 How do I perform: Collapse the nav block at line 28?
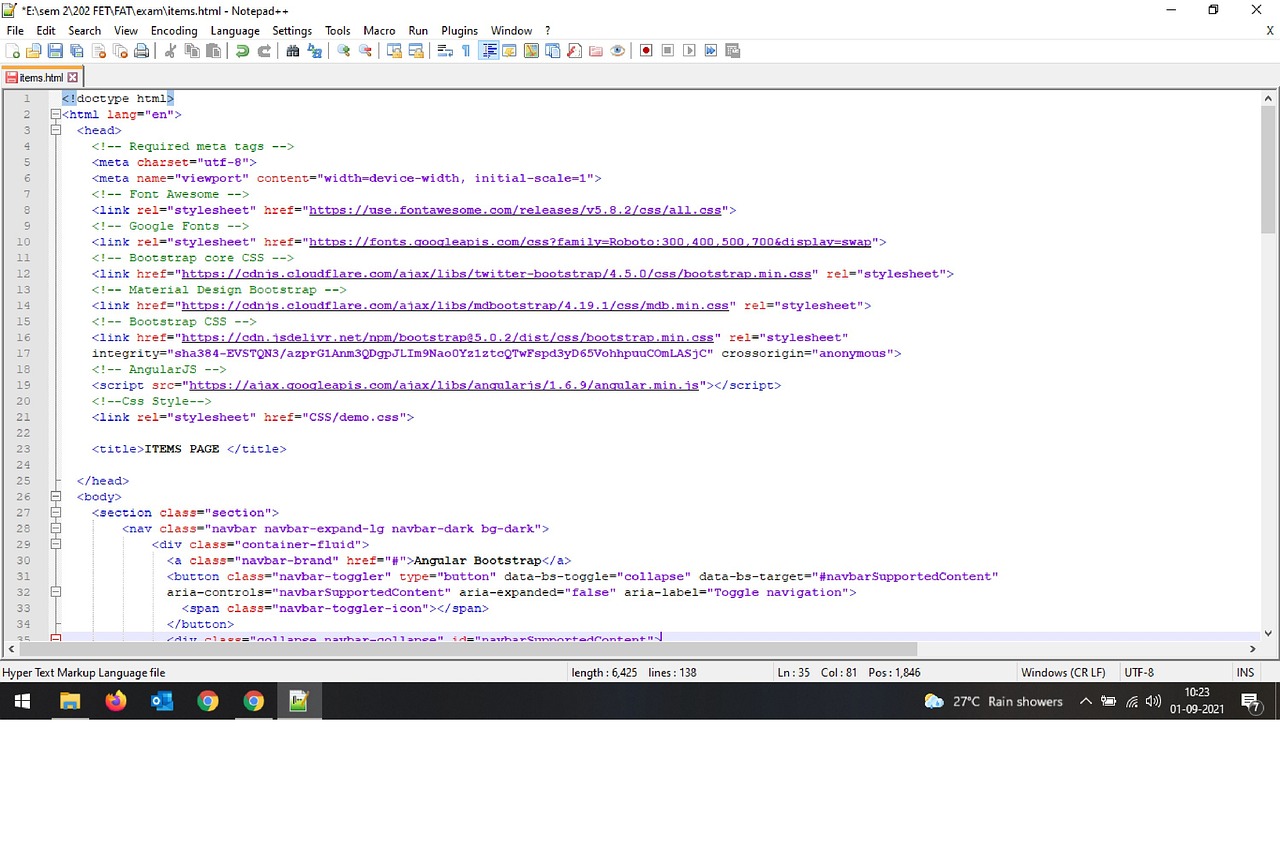[56, 528]
